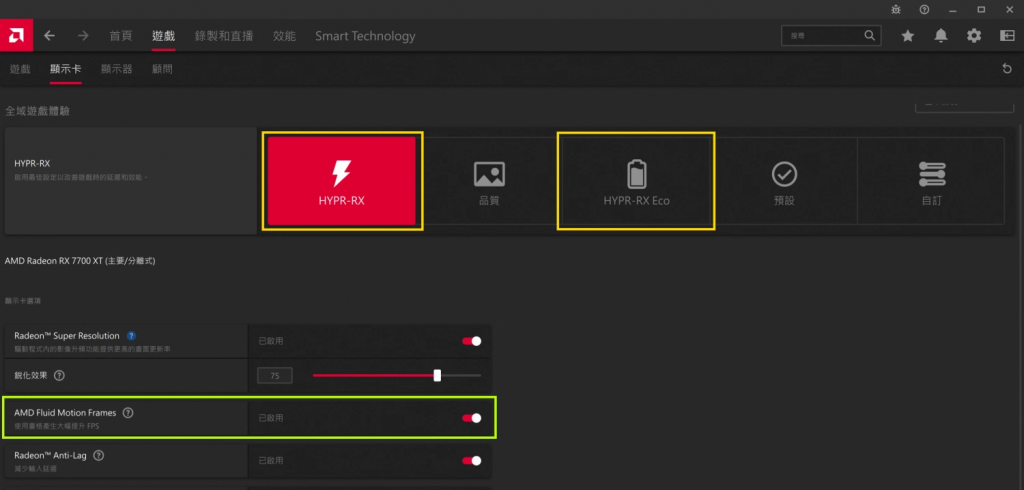The height and width of the screenshot is (490, 1024).
Task: Open favorites star icon
Action: (x=908, y=36)
